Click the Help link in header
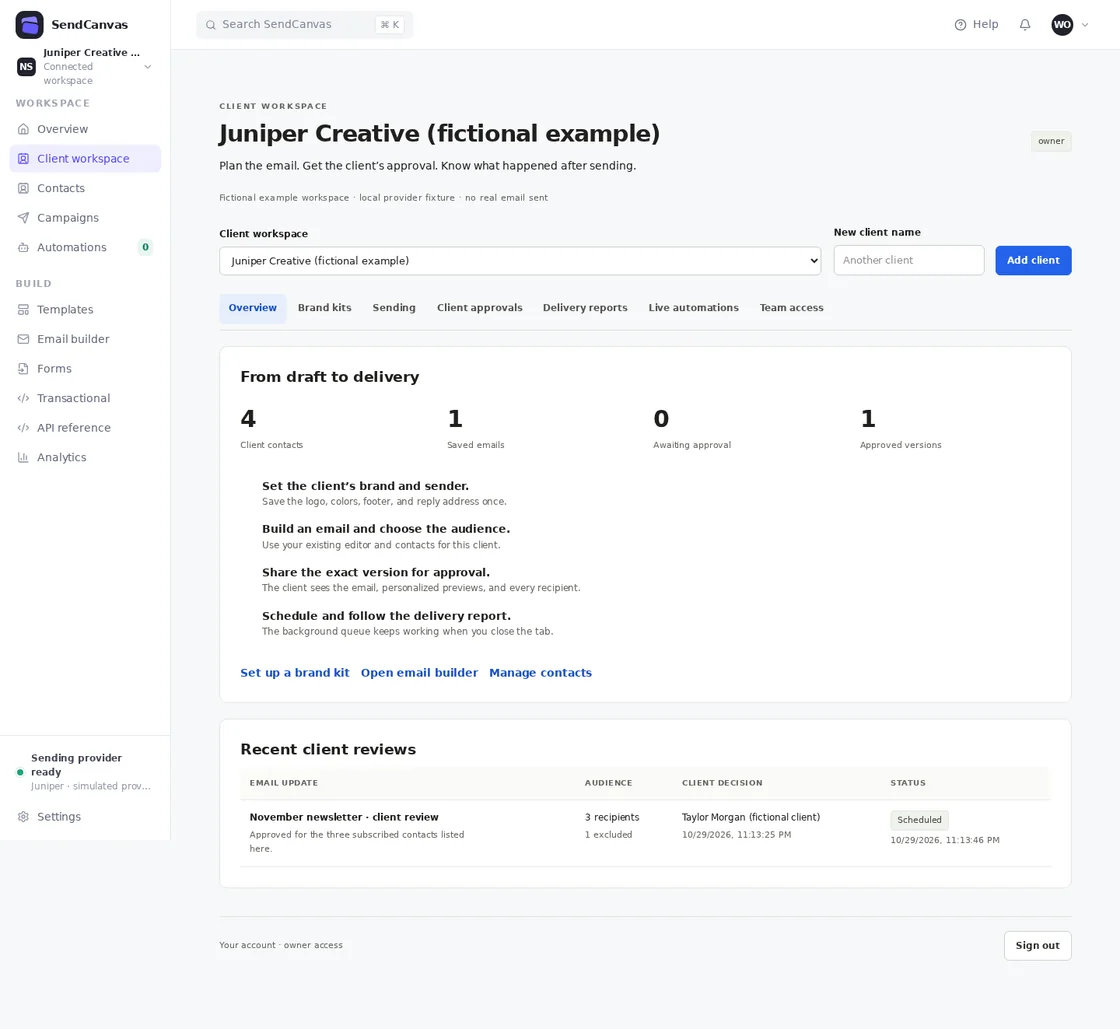 click(x=976, y=25)
